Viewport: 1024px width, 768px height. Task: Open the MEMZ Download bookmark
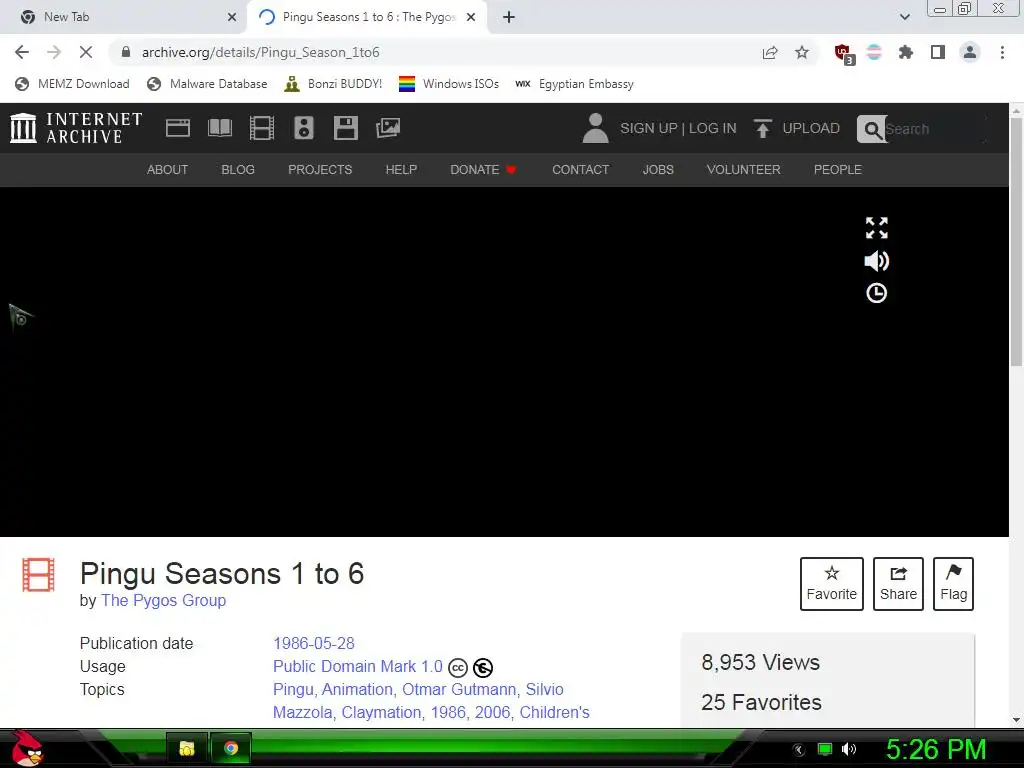tap(72, 84)
